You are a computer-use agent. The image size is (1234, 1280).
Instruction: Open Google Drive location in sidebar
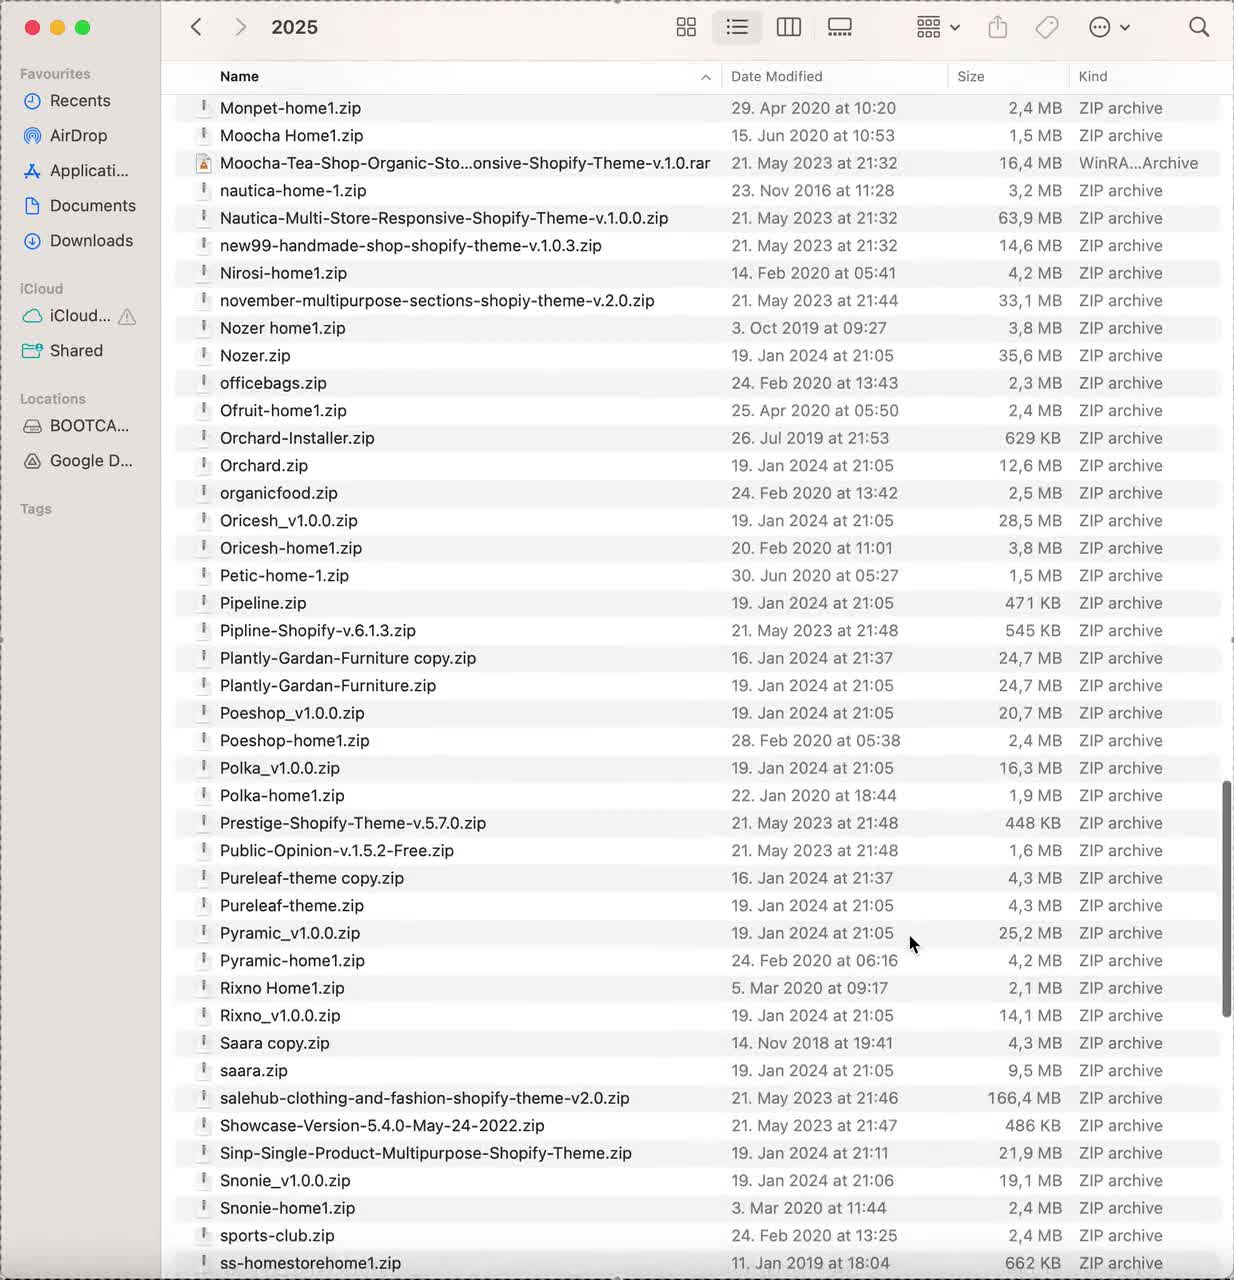coord(90,461)
